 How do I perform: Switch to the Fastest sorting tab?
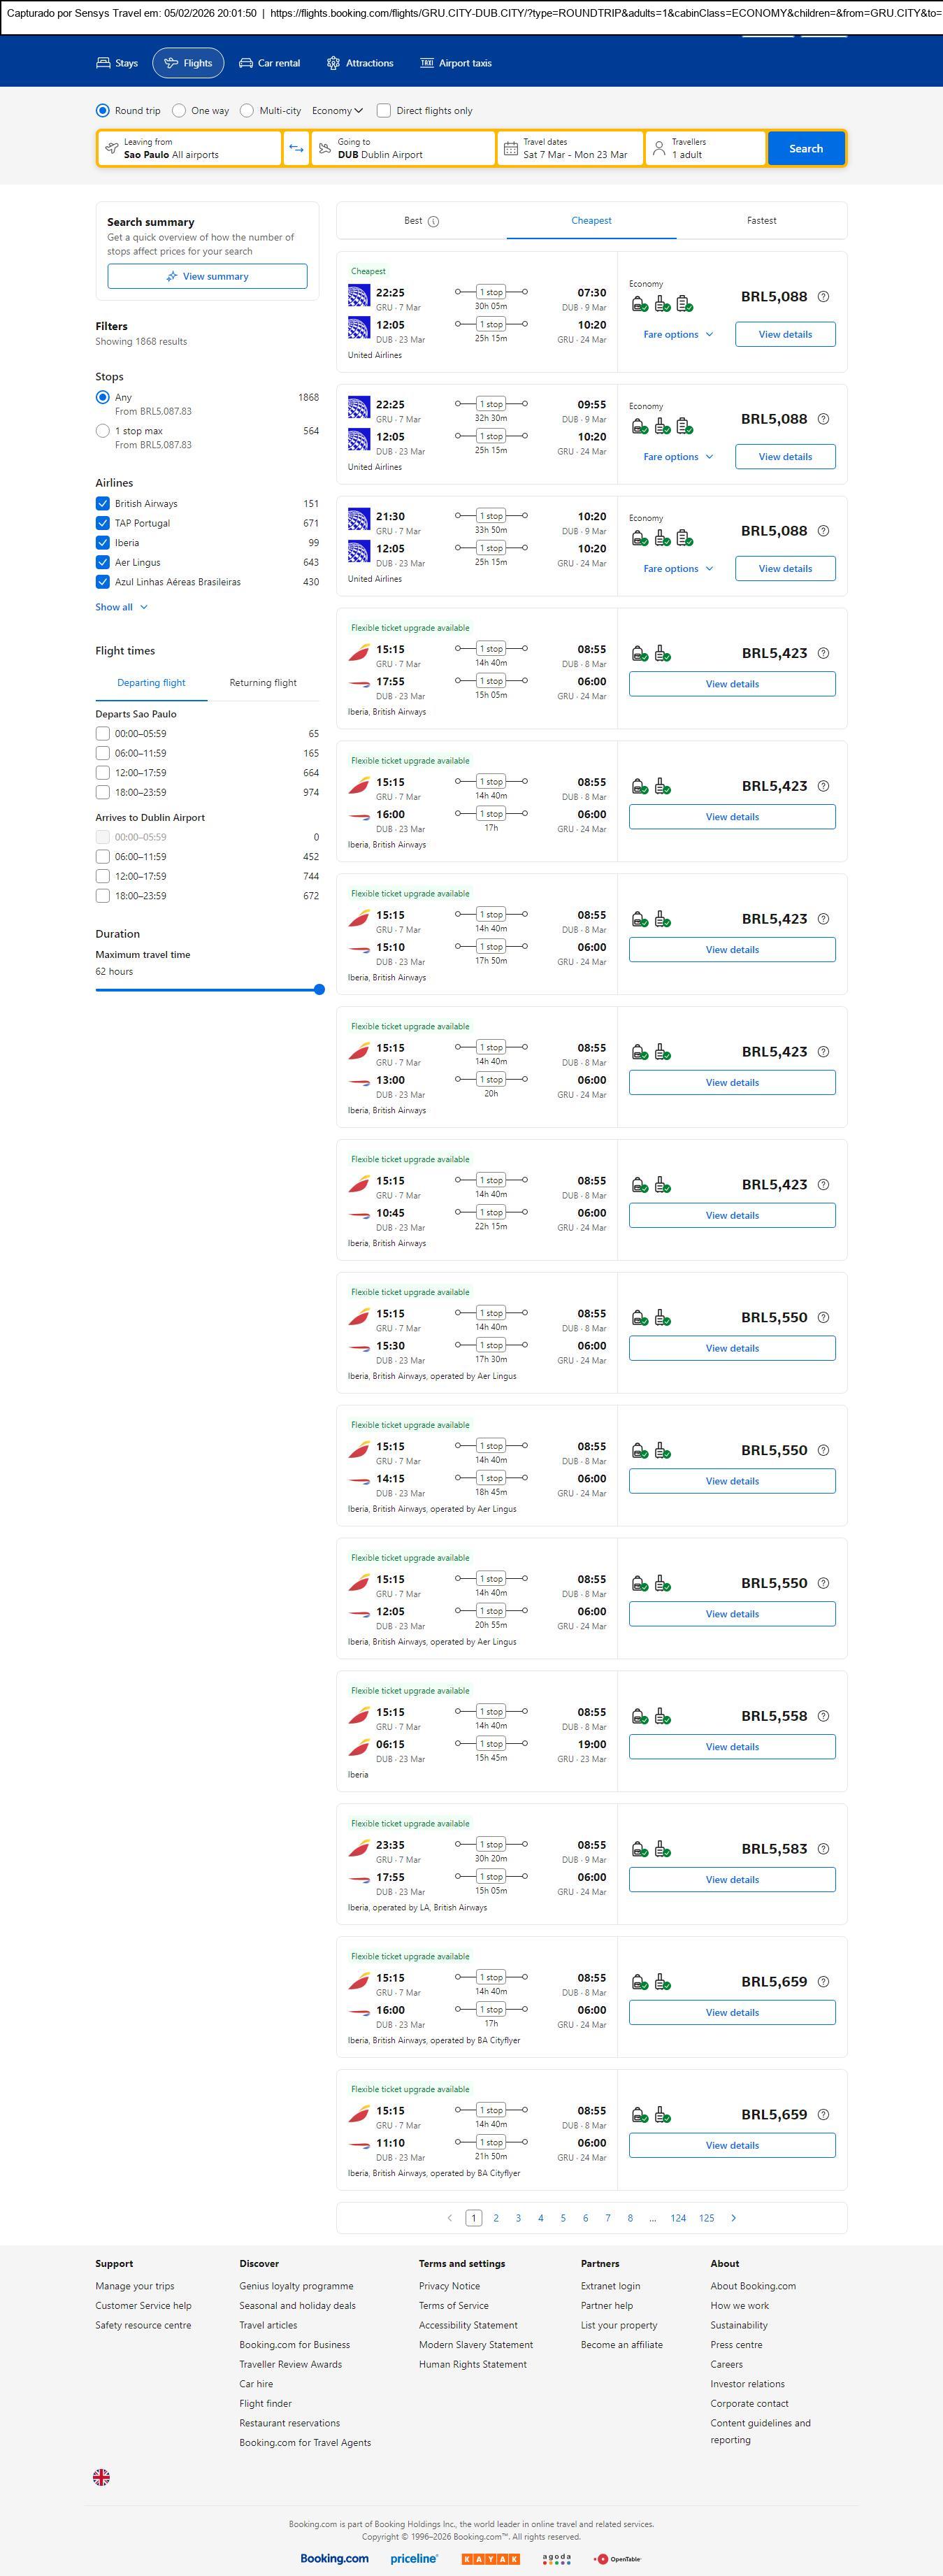pyautogui.click(x=761, y=221)
